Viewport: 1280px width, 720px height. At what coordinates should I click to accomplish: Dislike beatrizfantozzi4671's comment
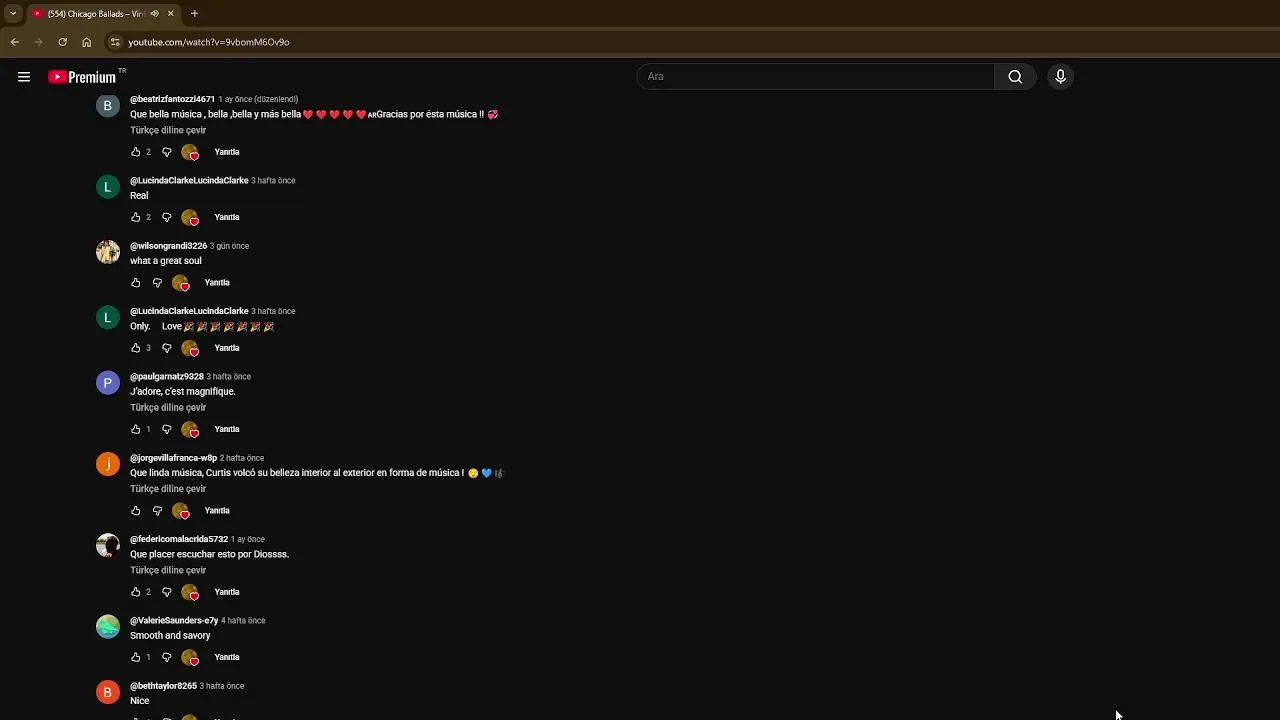coord(167,152)
